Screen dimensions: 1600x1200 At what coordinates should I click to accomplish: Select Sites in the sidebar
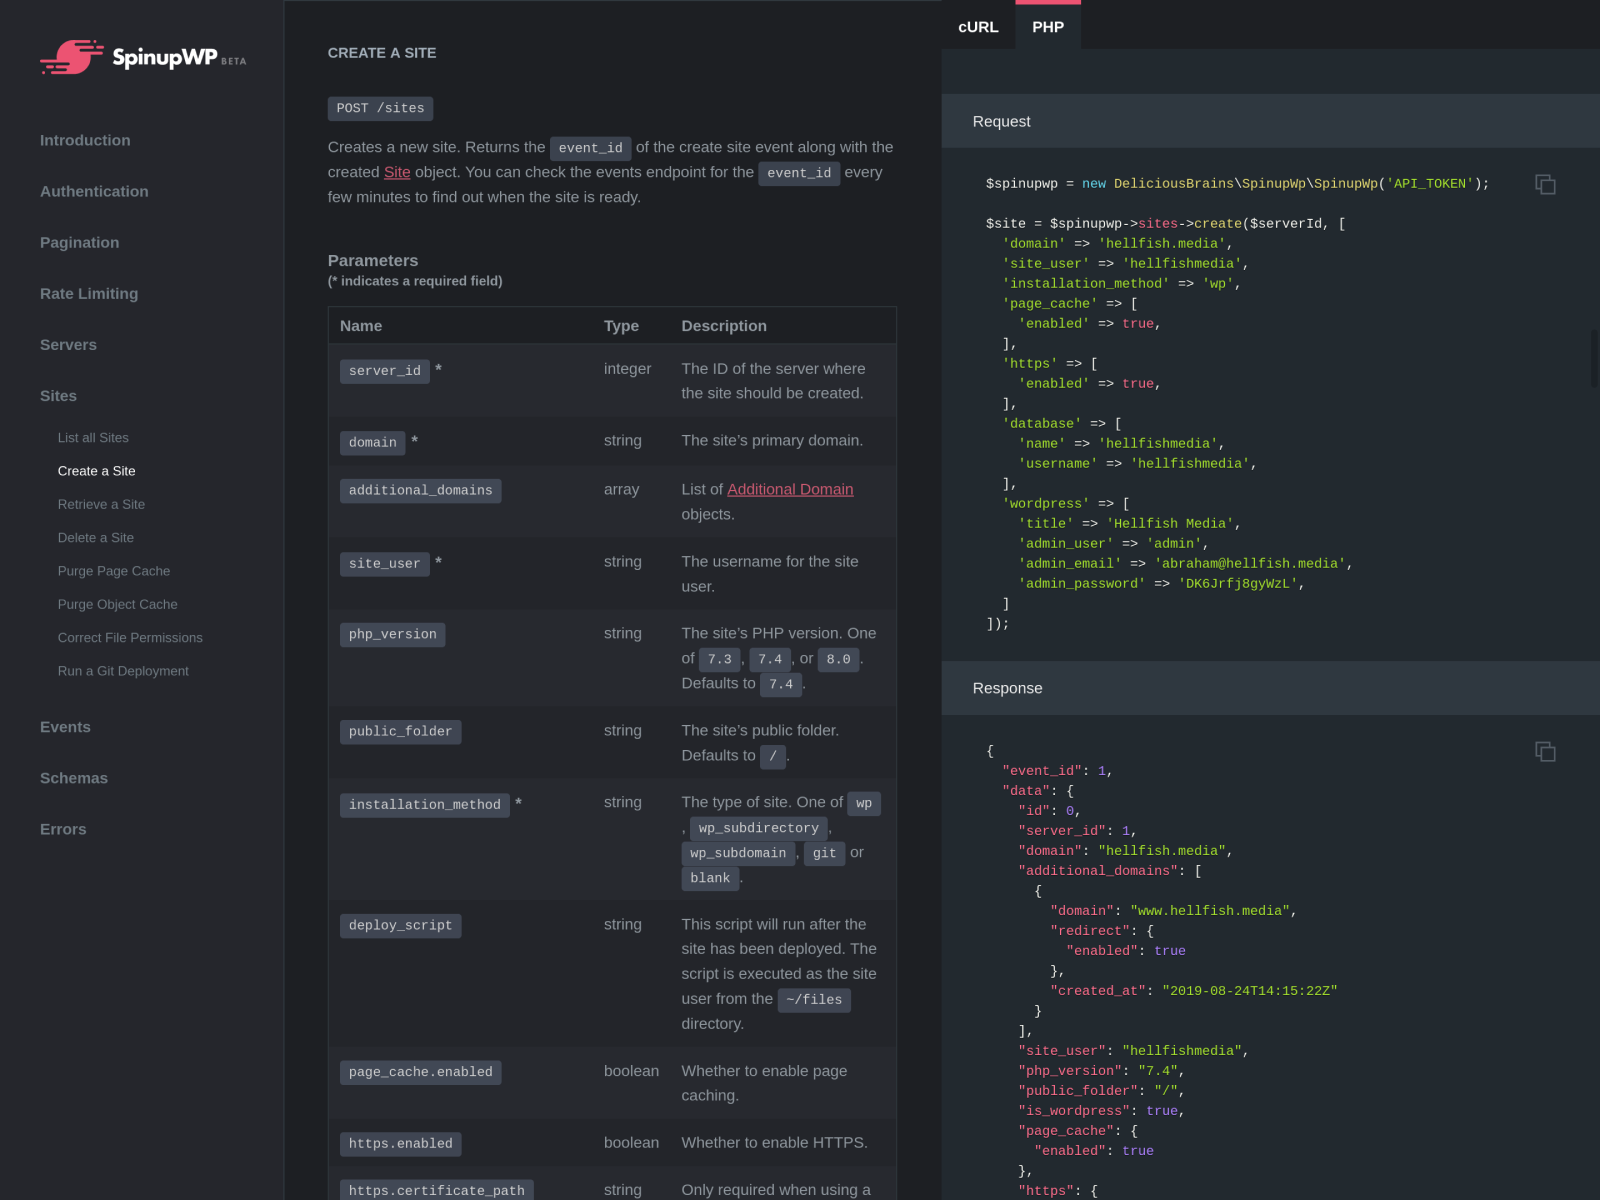(x=58, y=396)
